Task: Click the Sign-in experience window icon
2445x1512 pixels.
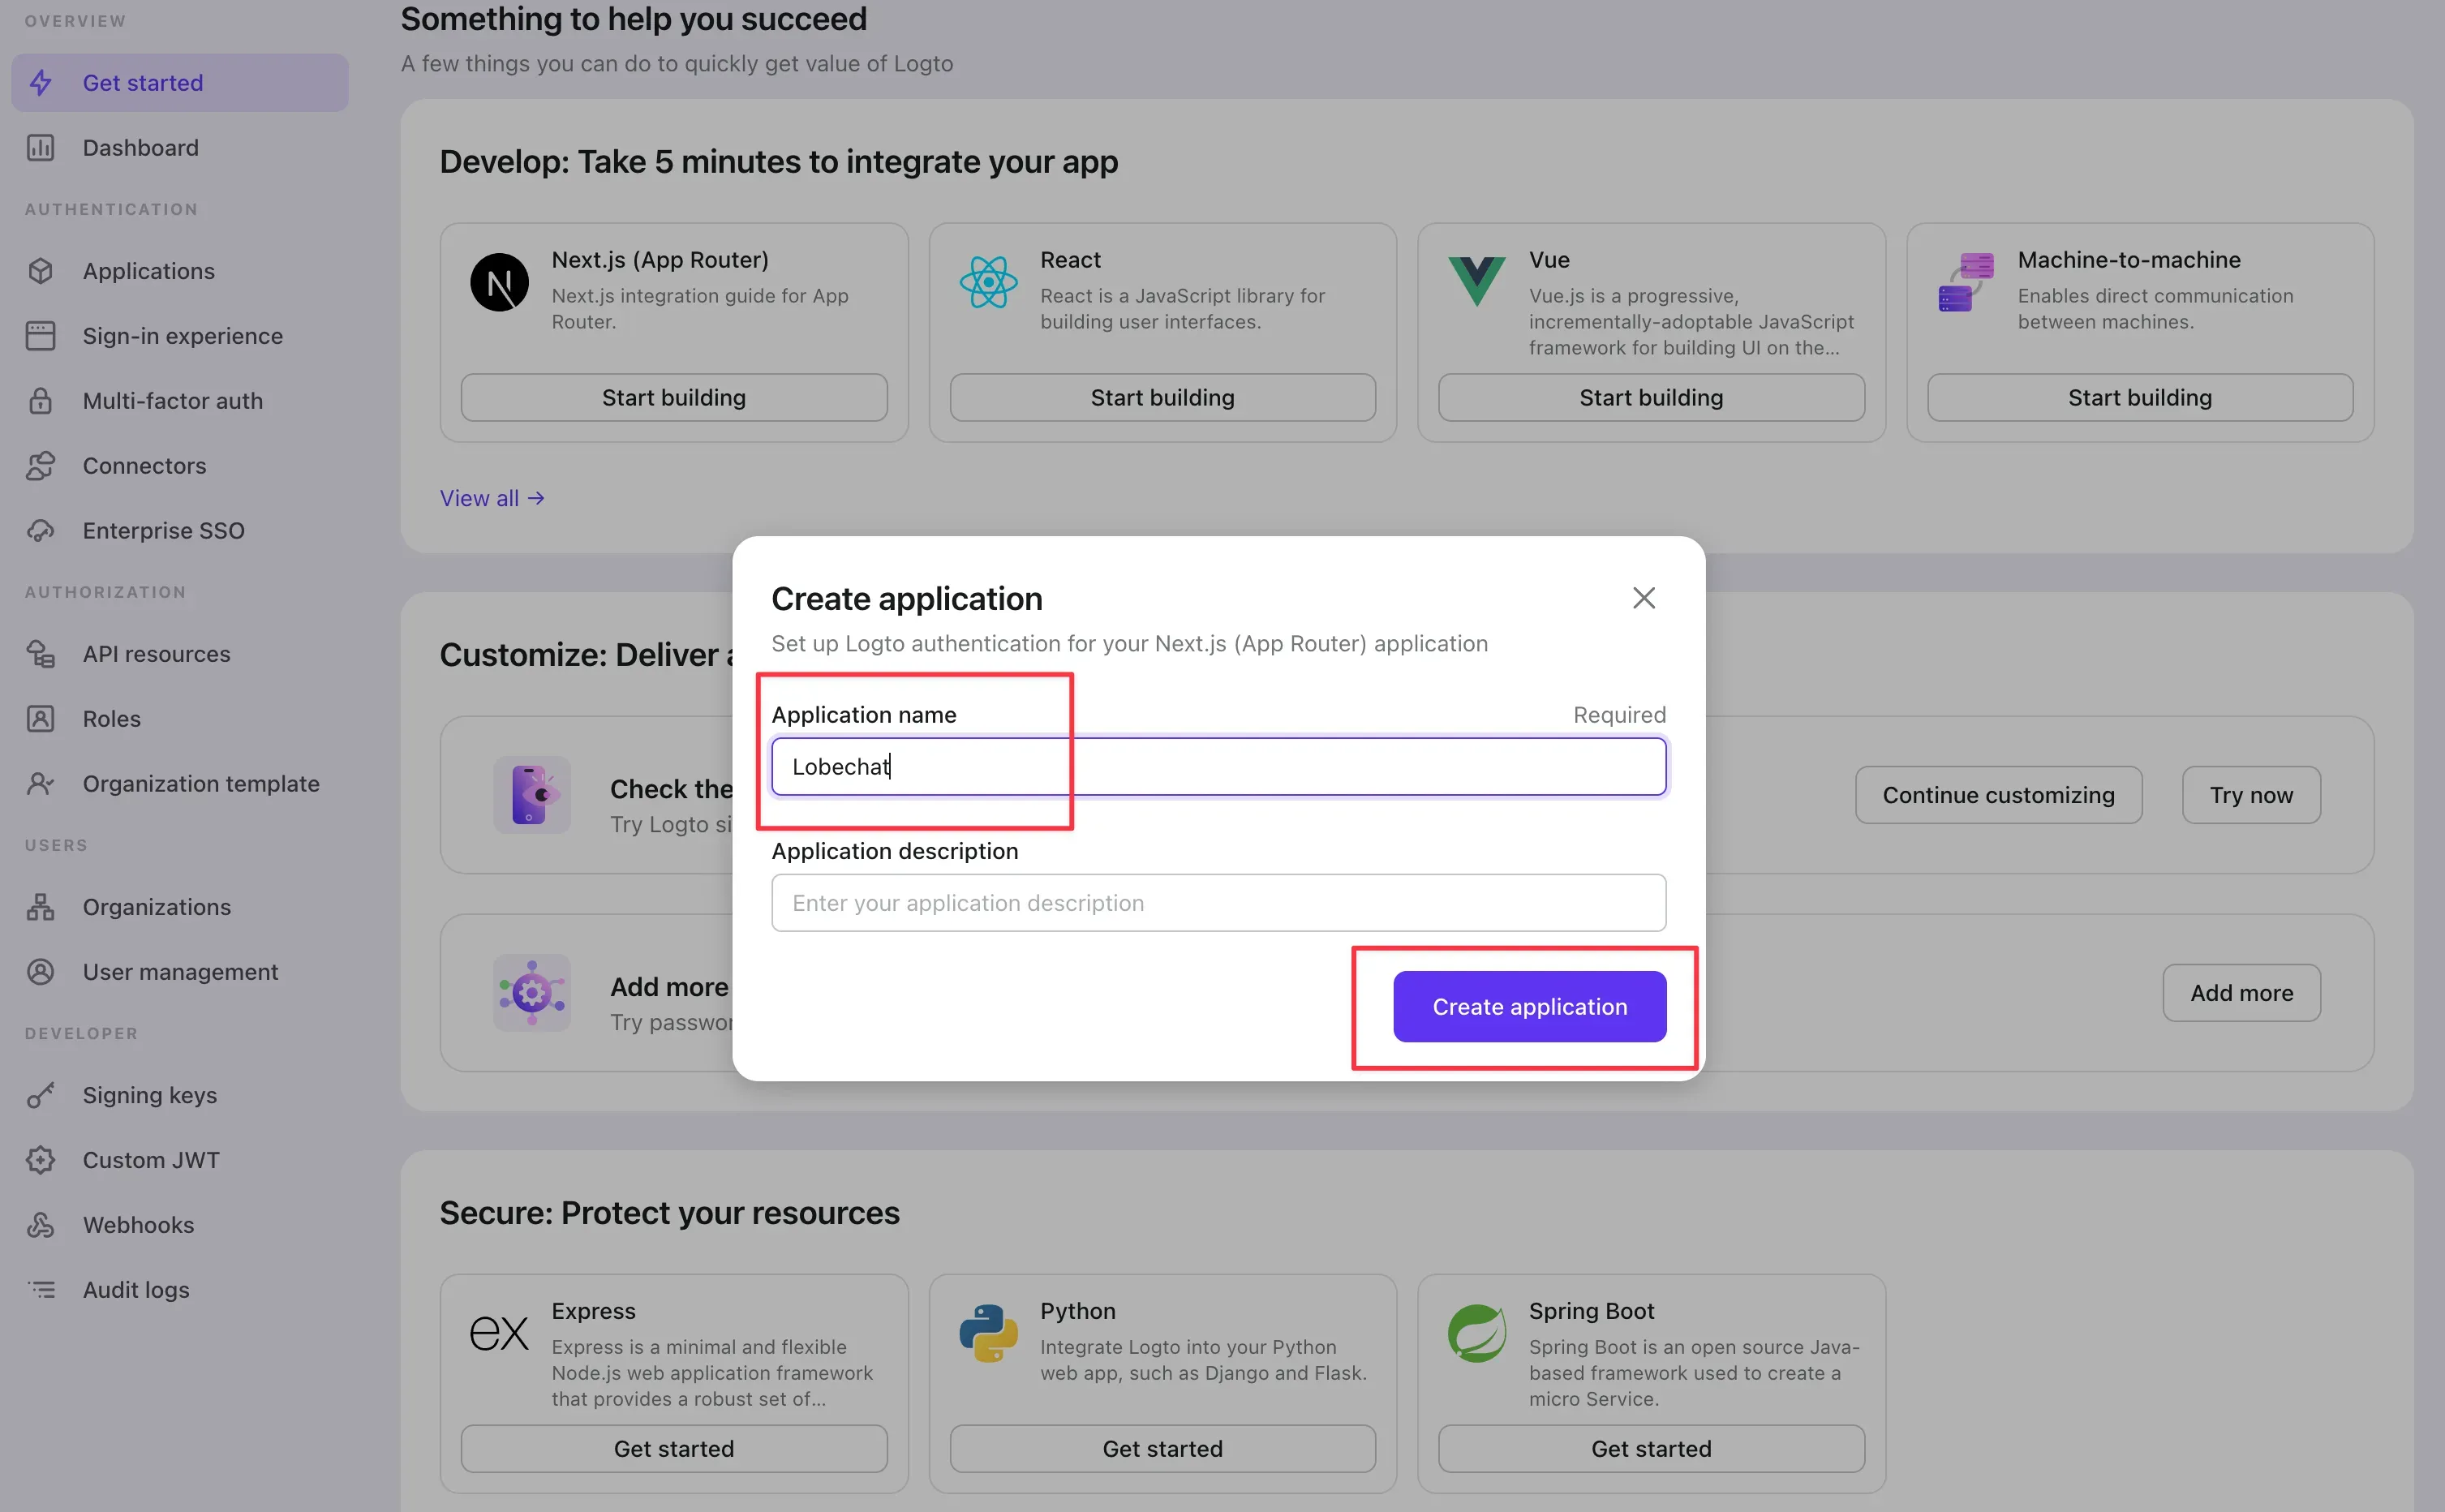Action: tap(41, 336)
